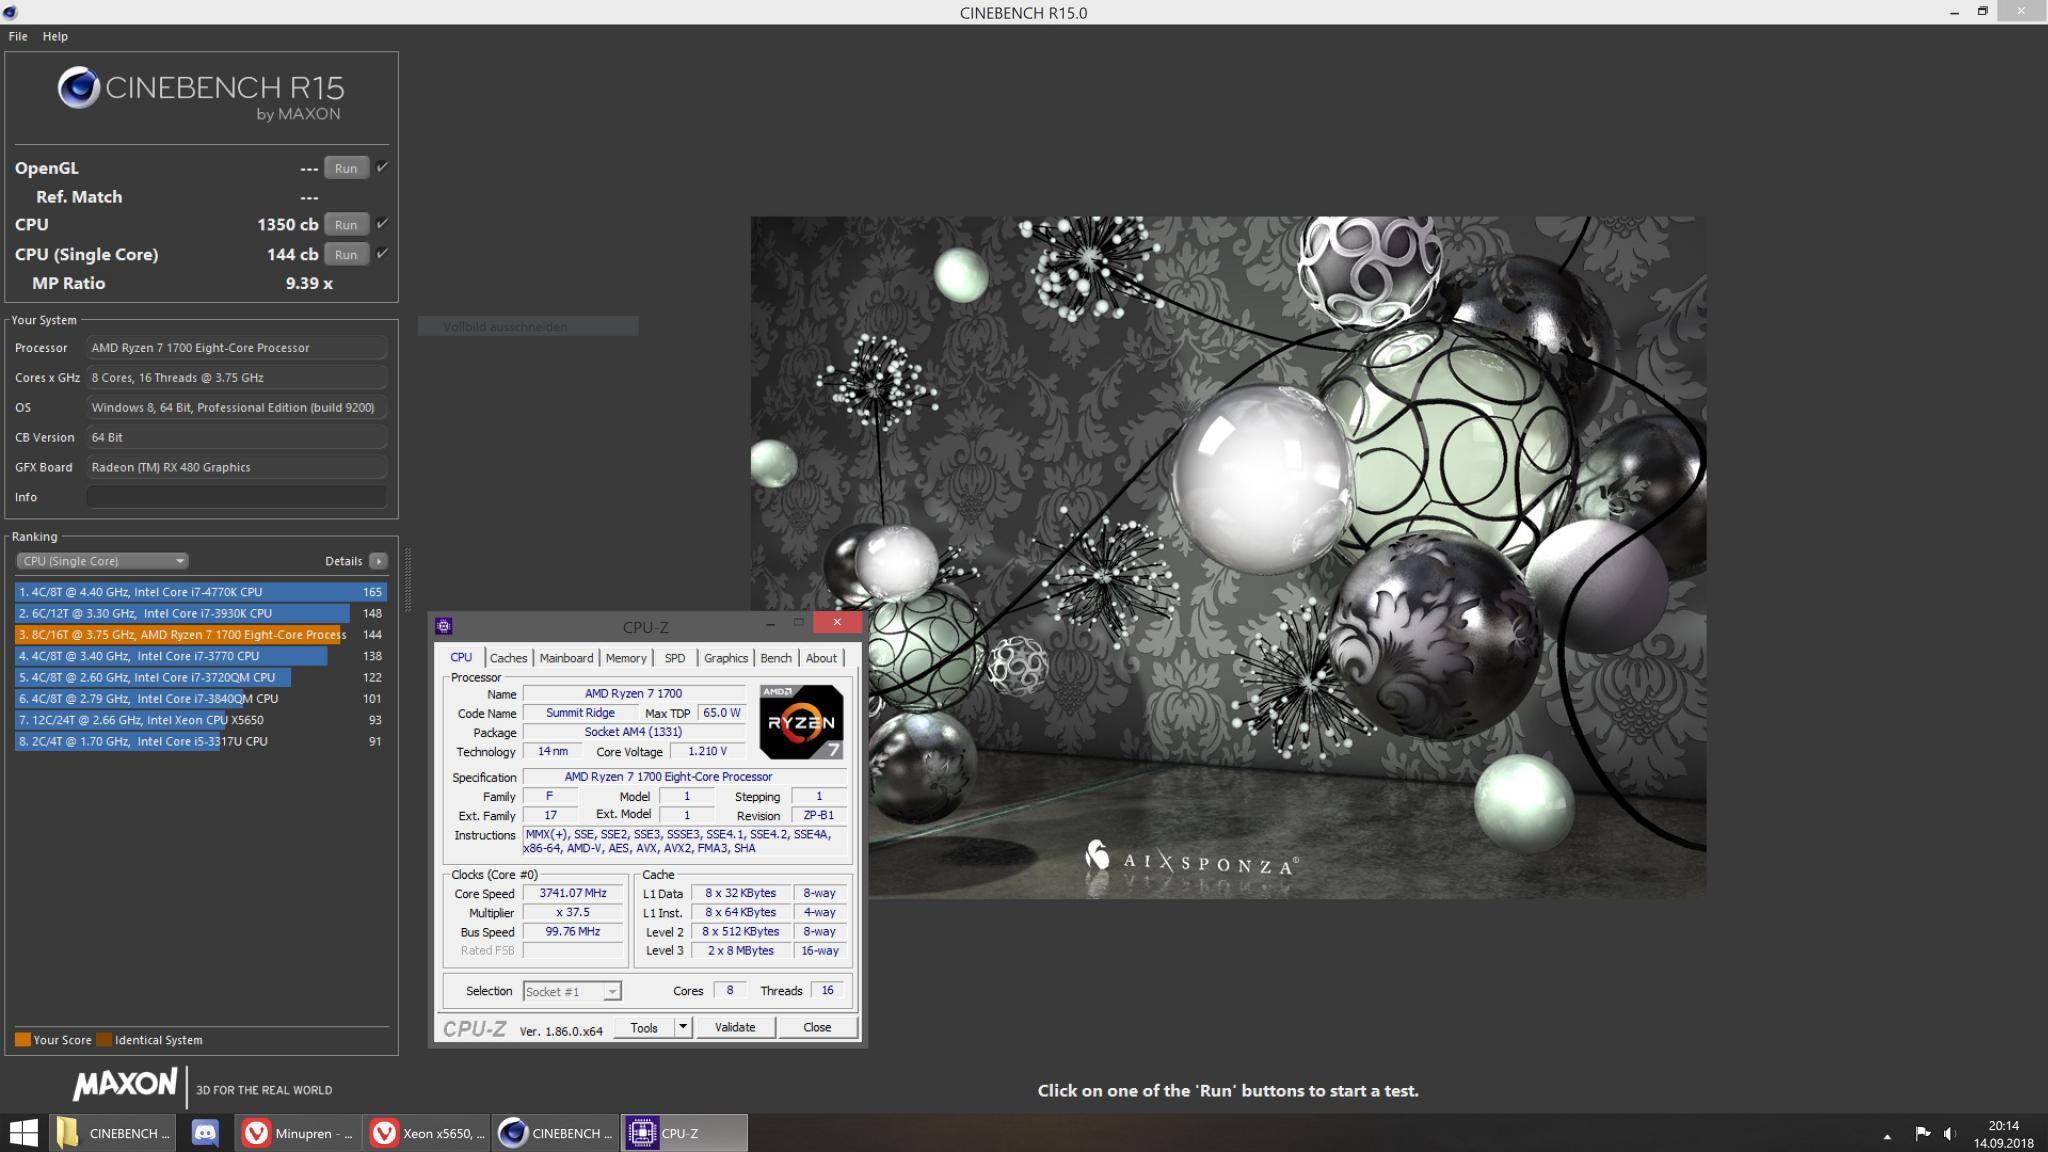
Task: Click the Action Center flag icon
Action: [1922, 1133]
